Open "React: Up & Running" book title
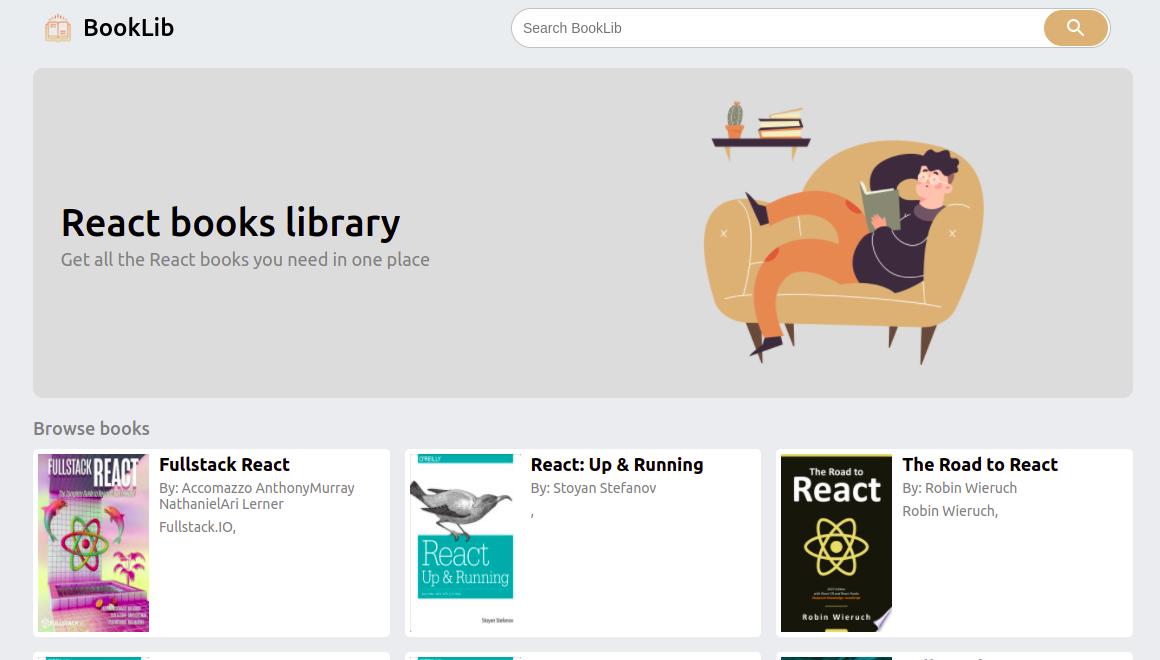 tap(617, 465)
